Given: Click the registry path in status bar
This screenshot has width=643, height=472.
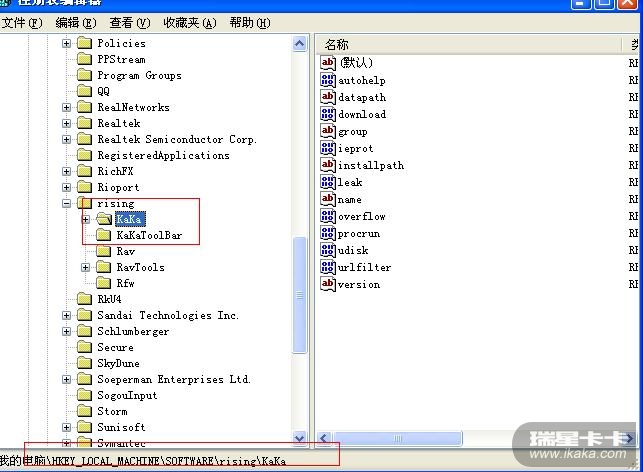Looking at the screenshot, I should point(143,461).
